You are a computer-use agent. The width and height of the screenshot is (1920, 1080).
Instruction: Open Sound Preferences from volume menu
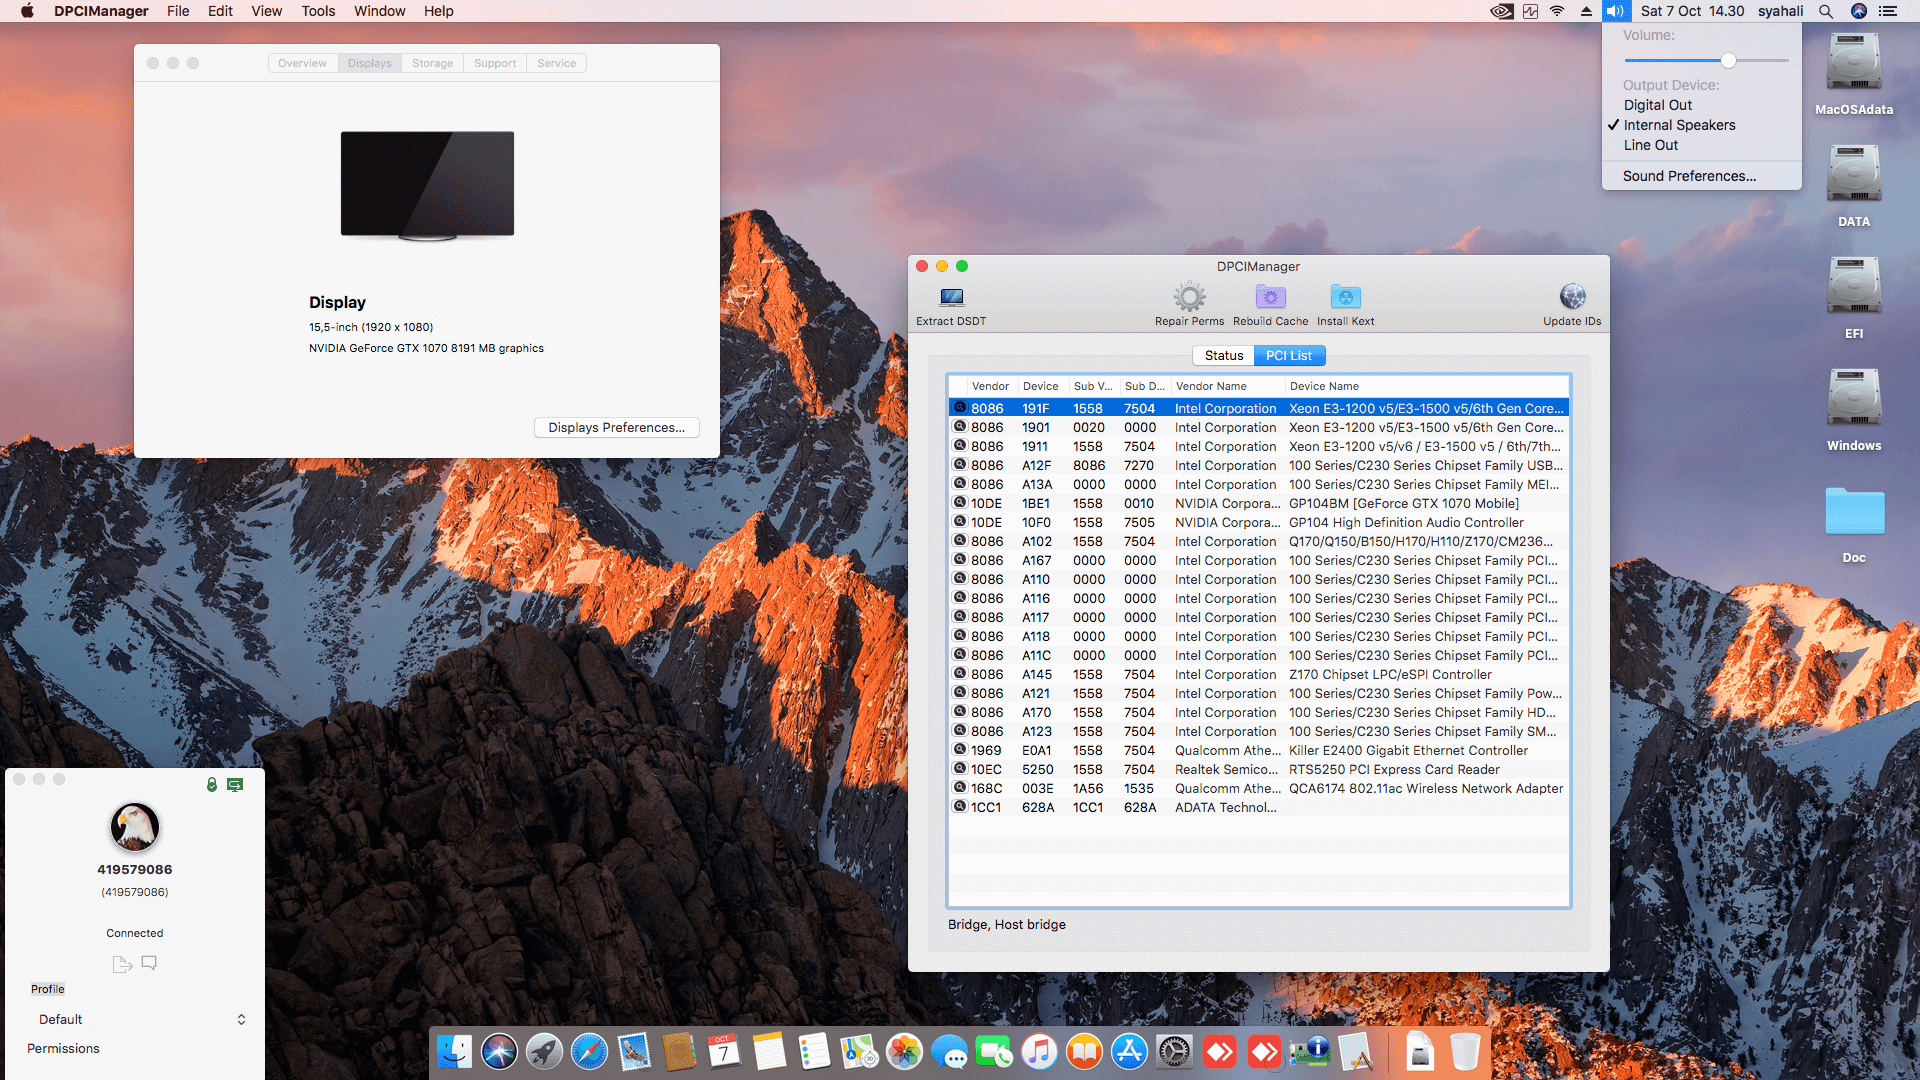(1689, 176)
